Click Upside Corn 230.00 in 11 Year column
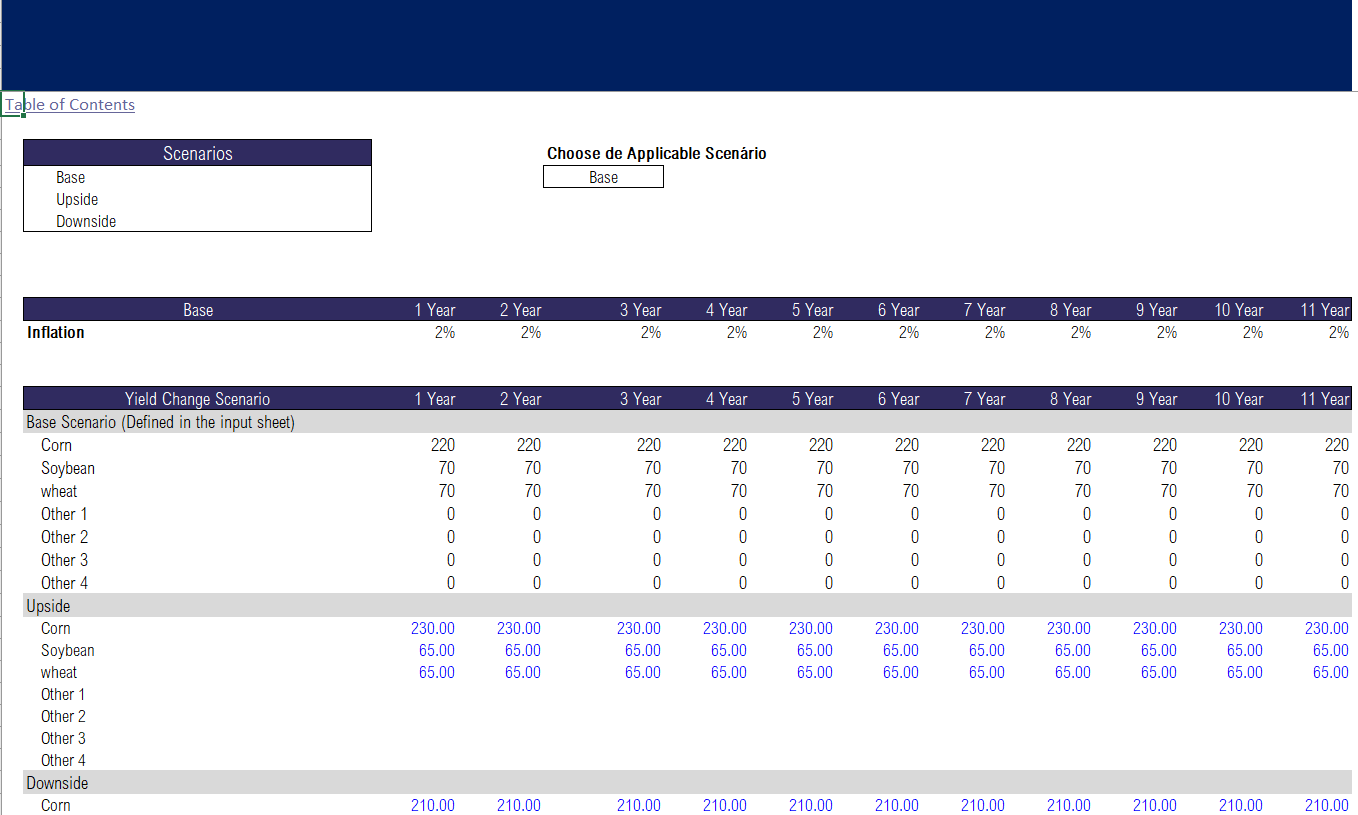The height and width of the screenshot is (815, 1358). tap(1327, 628)
